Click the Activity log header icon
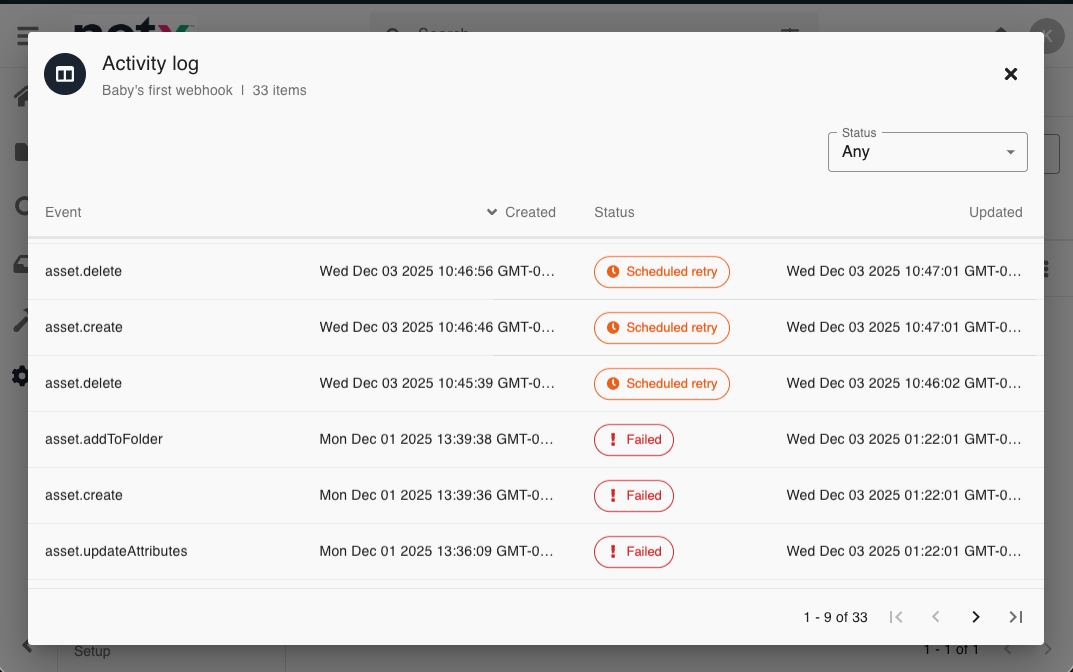1073x672 pixels. [65, 74]
